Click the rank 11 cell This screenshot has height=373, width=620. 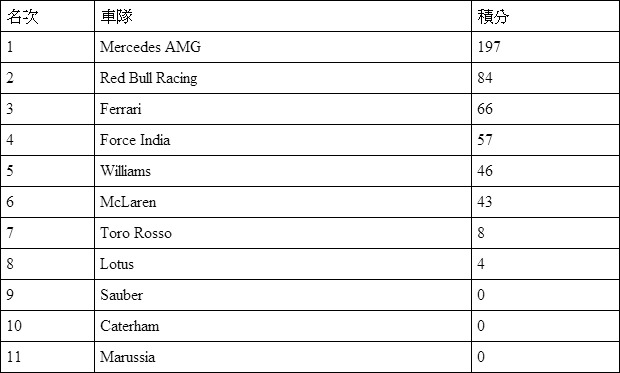tap(47, 357)
